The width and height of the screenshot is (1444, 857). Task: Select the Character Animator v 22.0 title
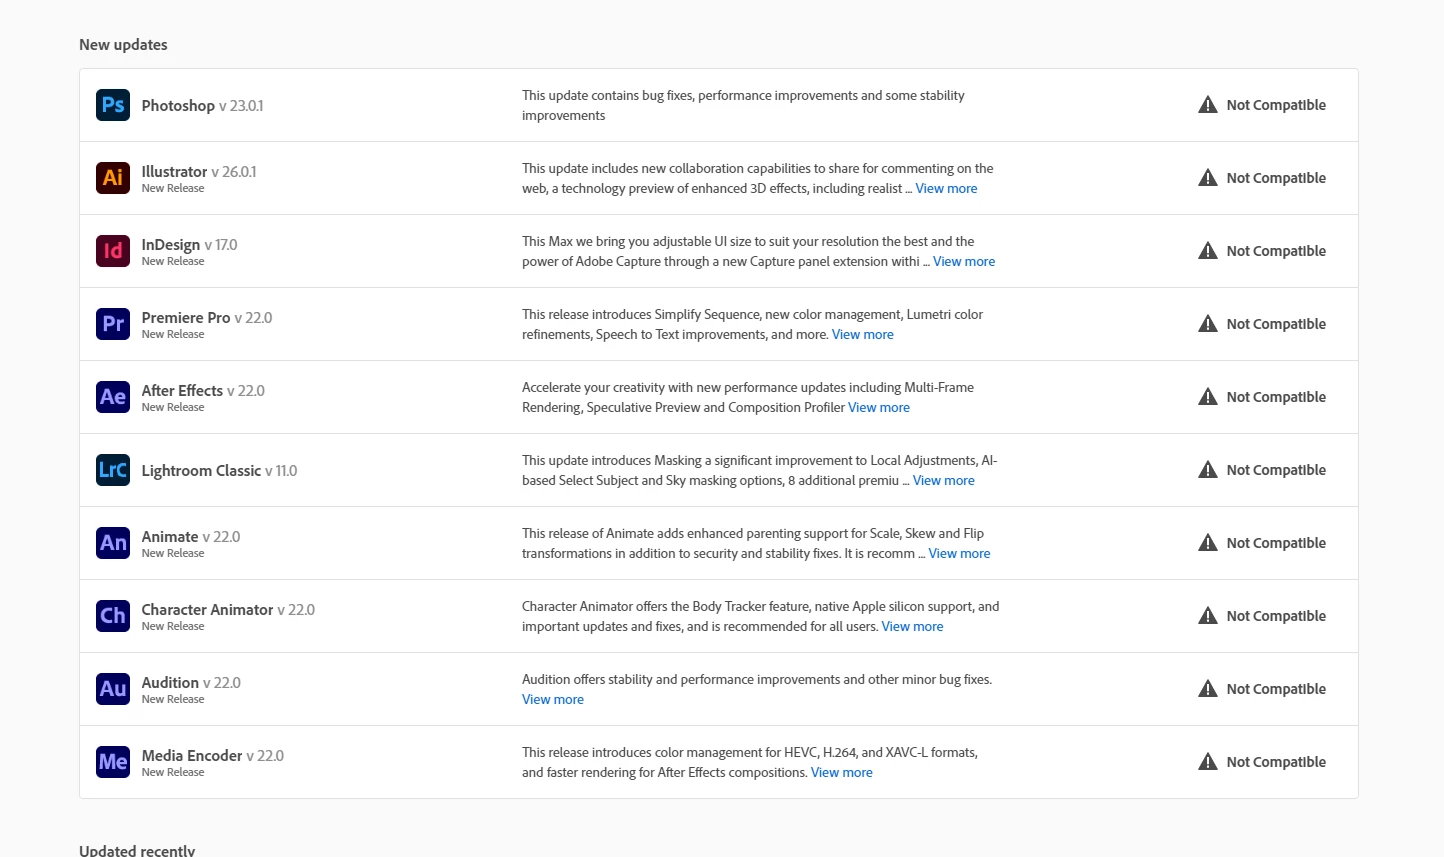point(228,609)
